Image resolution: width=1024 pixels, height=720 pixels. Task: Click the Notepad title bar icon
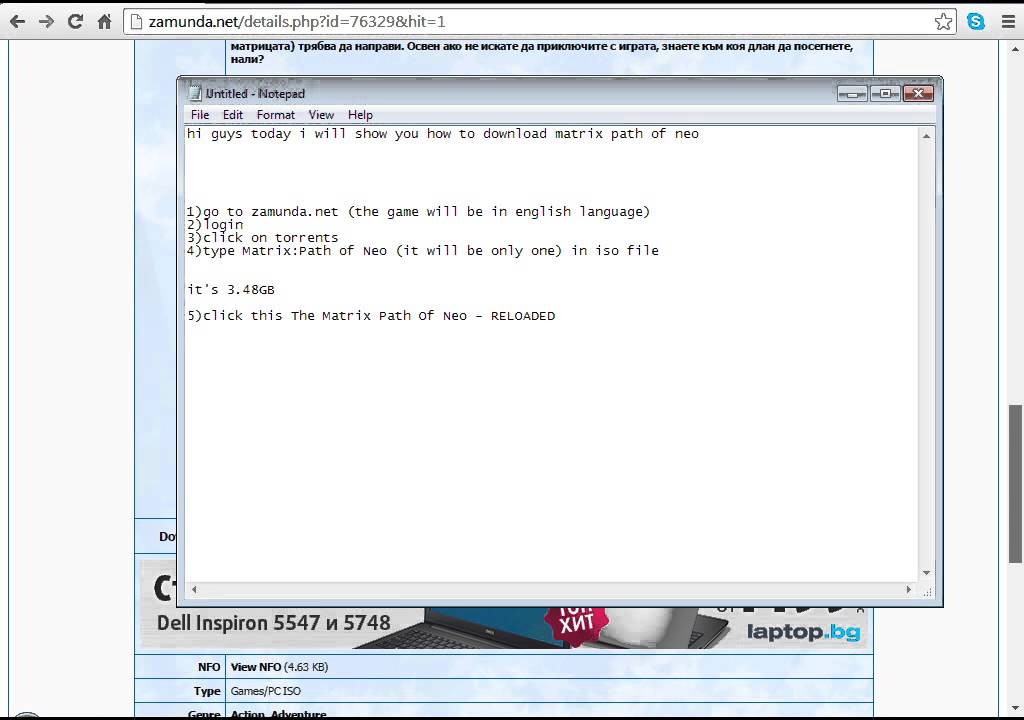click(x=195, y=93)
